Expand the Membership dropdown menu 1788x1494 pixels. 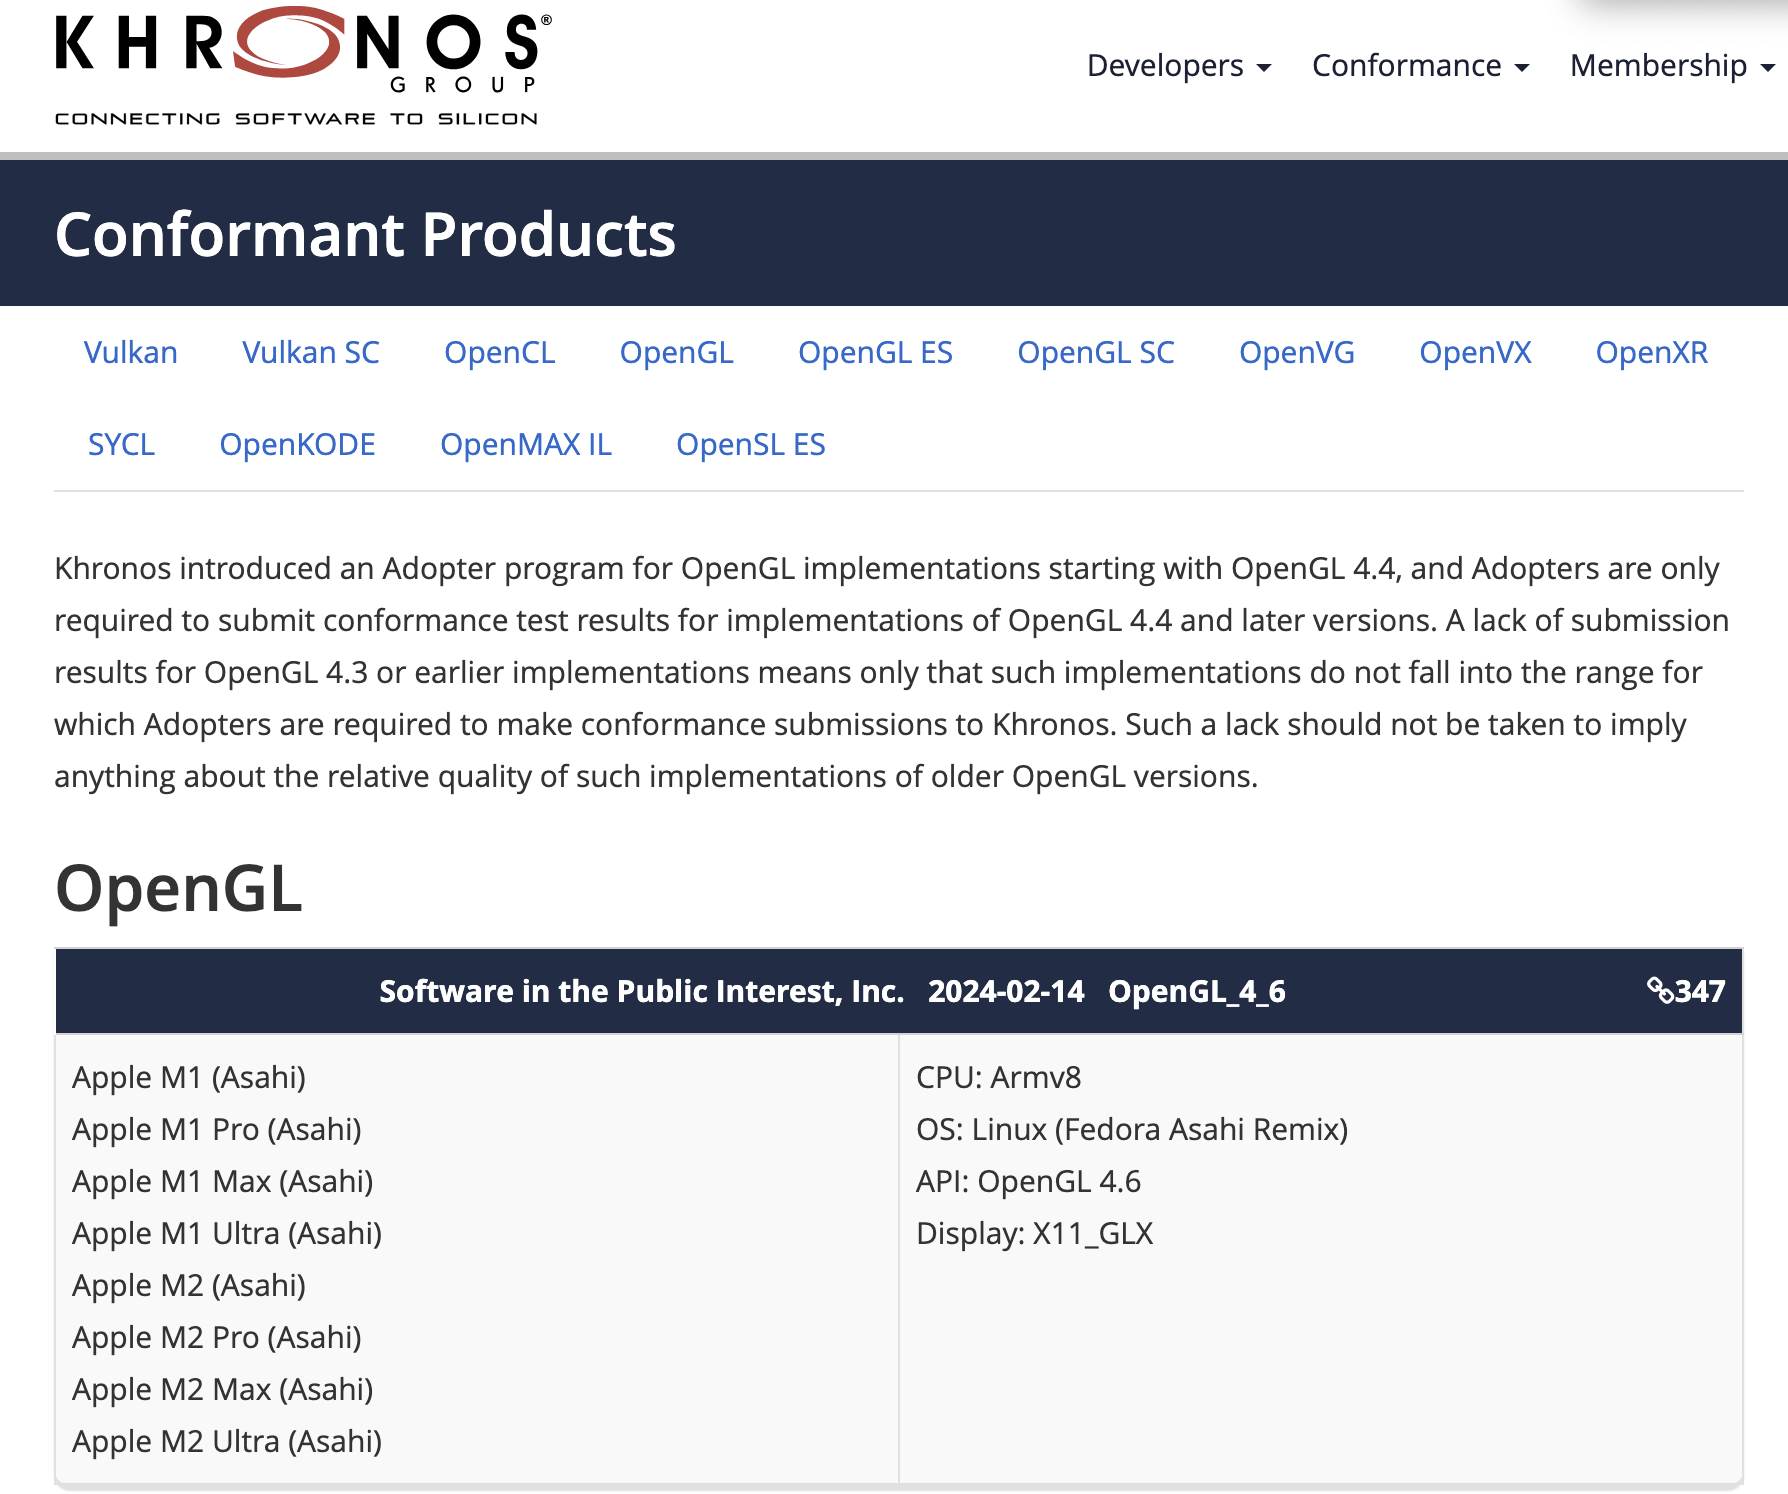coord(1672,66)
